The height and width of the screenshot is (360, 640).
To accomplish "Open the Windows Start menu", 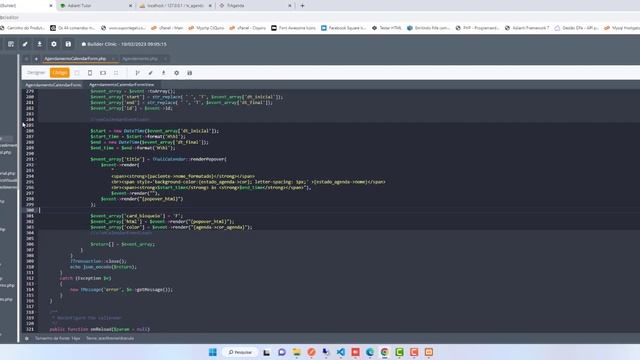I will click(213, 352).
